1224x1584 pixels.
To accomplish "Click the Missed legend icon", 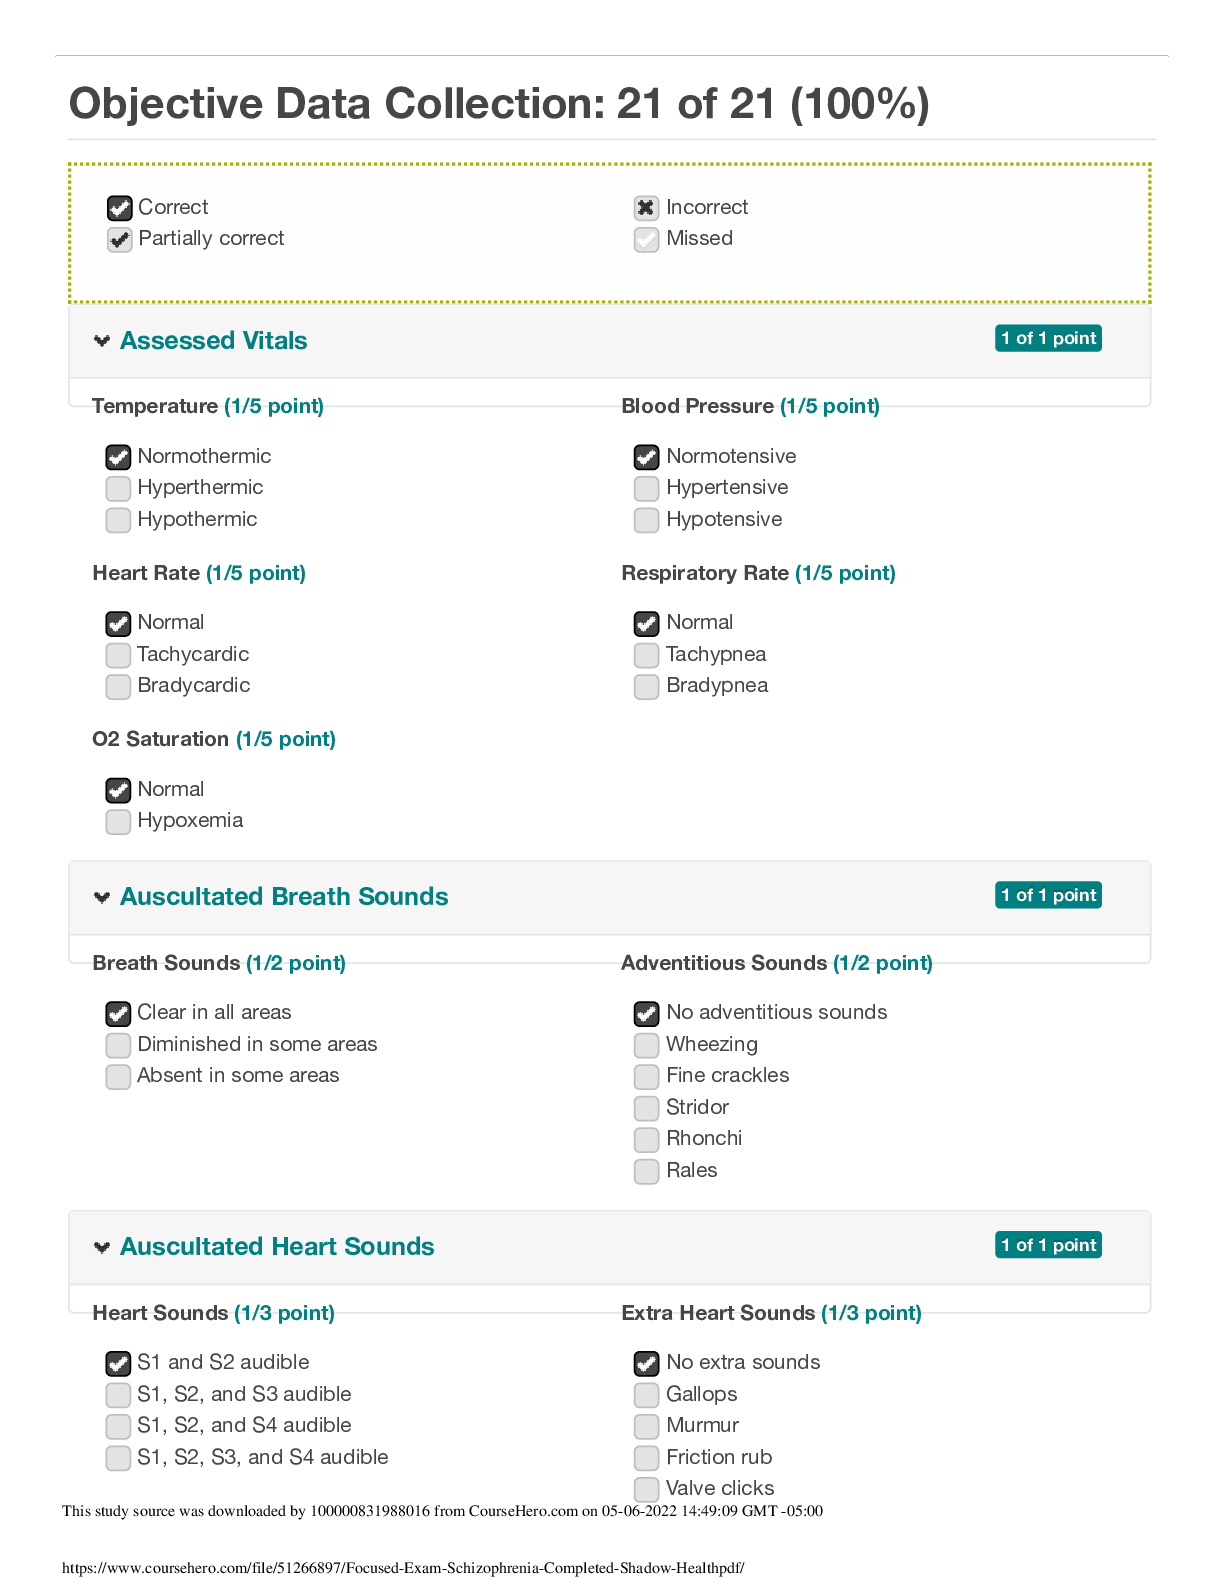I will [647, 240].
